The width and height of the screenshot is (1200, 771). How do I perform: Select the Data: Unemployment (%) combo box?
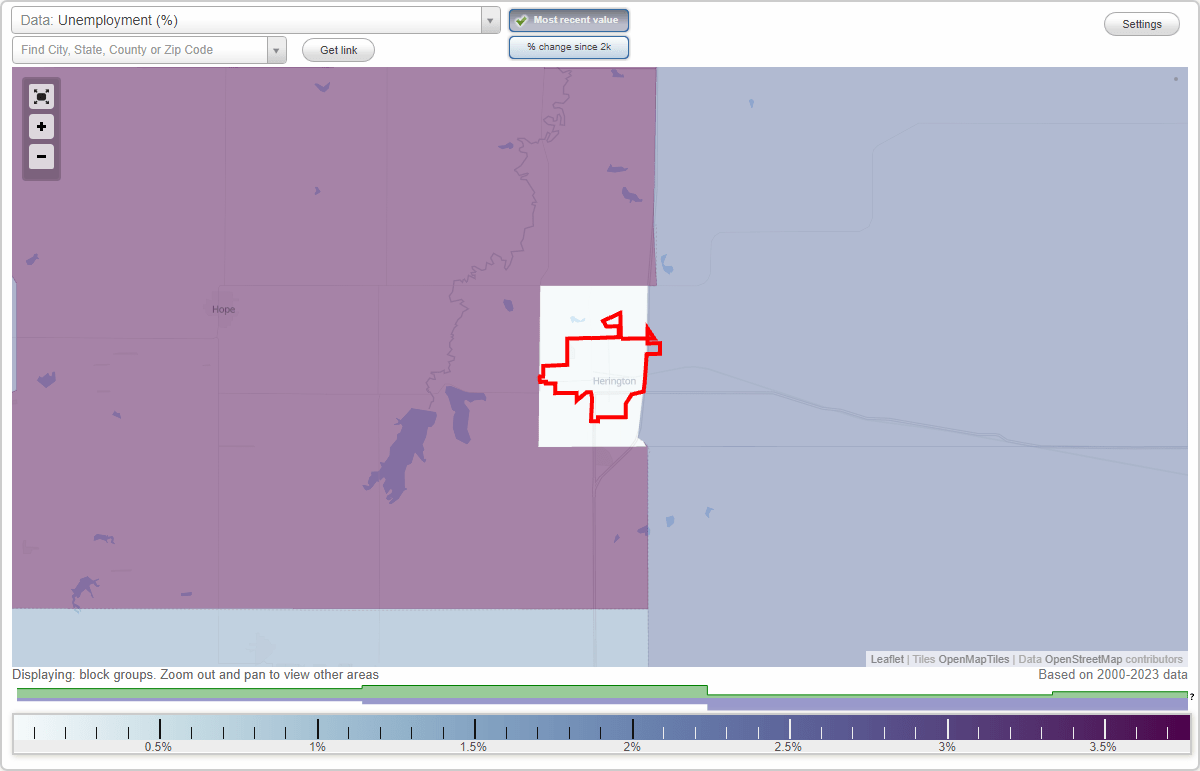pyautogui.click(x=256, y=21)
